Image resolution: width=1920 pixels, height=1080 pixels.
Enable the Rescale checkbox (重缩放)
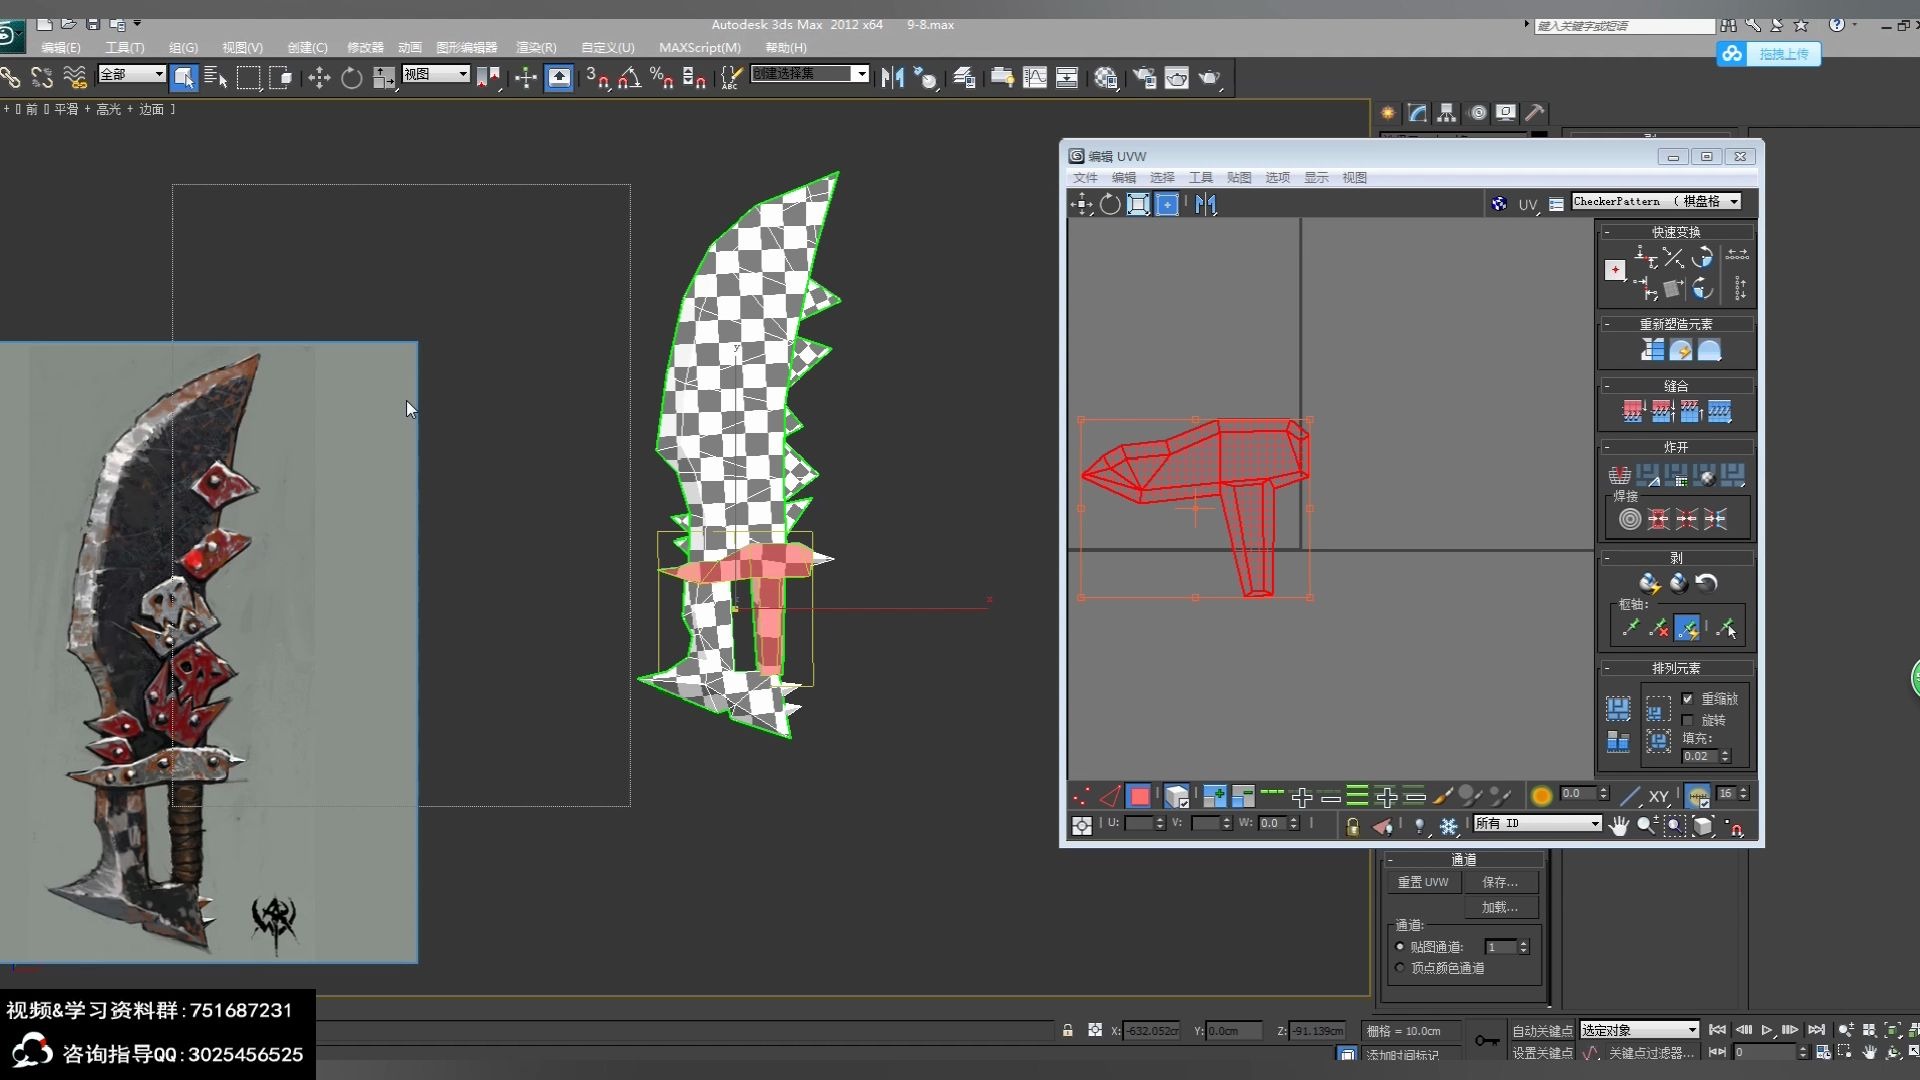(1688, 699)
